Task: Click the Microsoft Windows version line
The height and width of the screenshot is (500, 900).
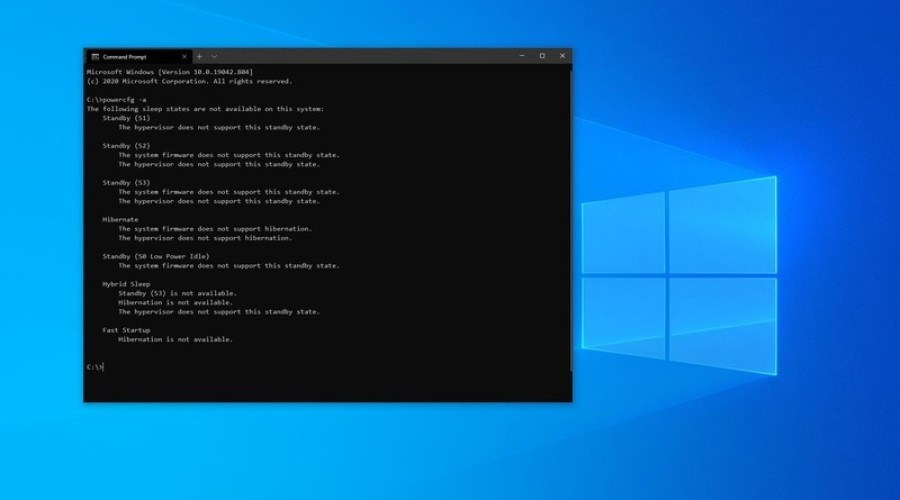Action: tap(170, 72)
